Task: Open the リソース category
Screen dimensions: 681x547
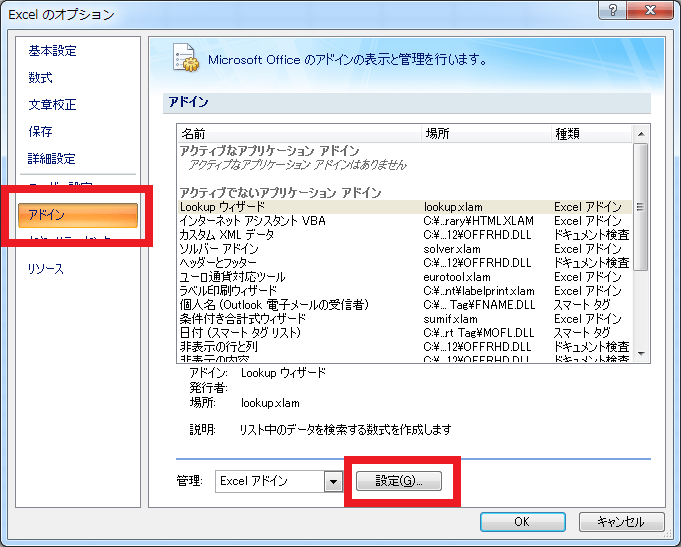Action: 45,269
